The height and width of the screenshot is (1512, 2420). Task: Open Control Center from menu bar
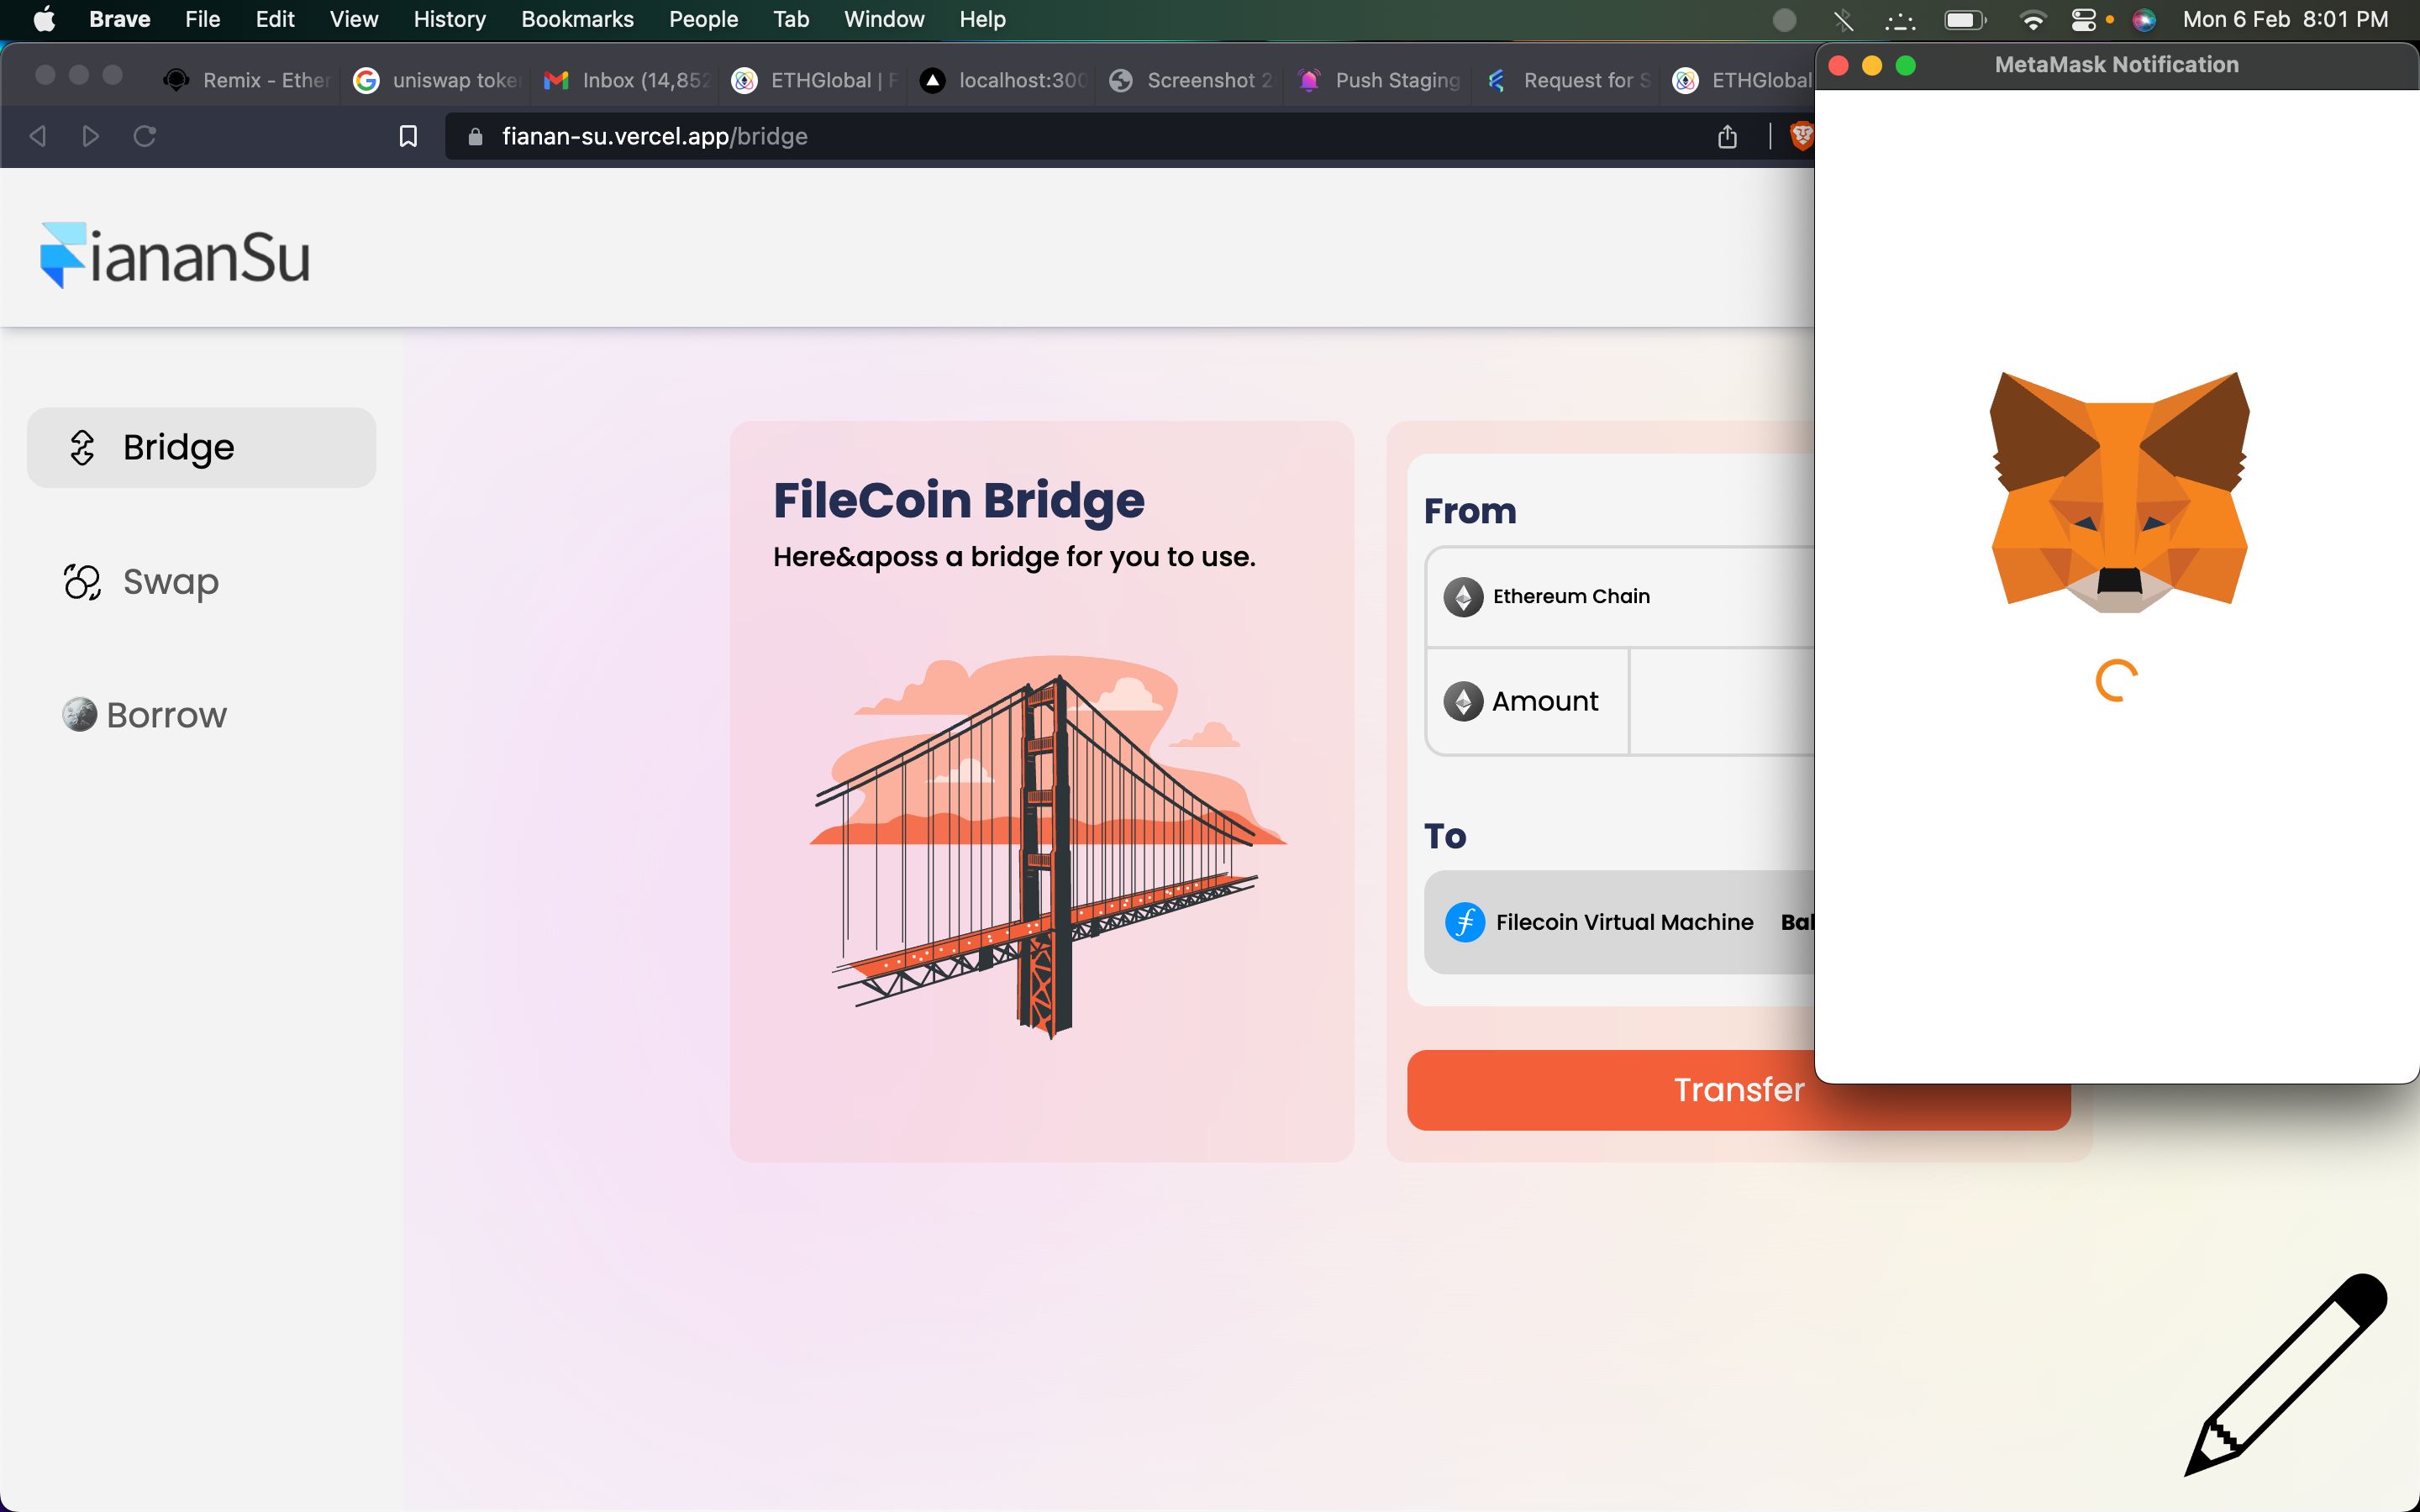click(2084, 19)
